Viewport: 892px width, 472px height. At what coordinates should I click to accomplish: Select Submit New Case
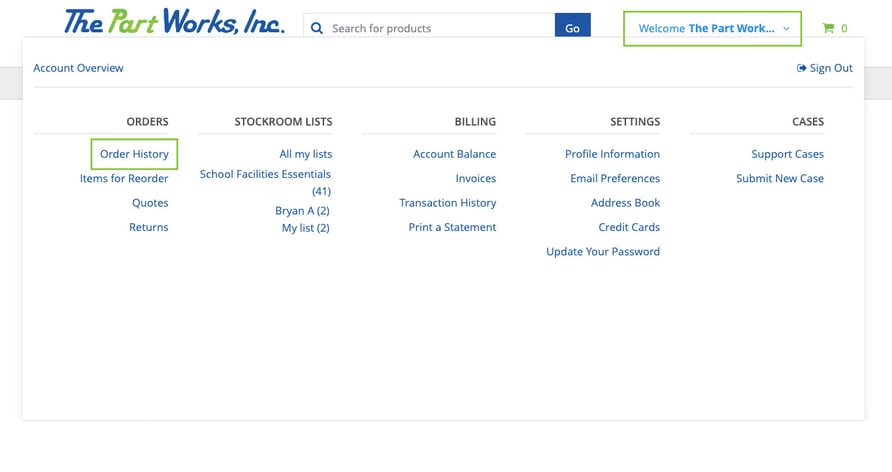click(x=780, y=178)
